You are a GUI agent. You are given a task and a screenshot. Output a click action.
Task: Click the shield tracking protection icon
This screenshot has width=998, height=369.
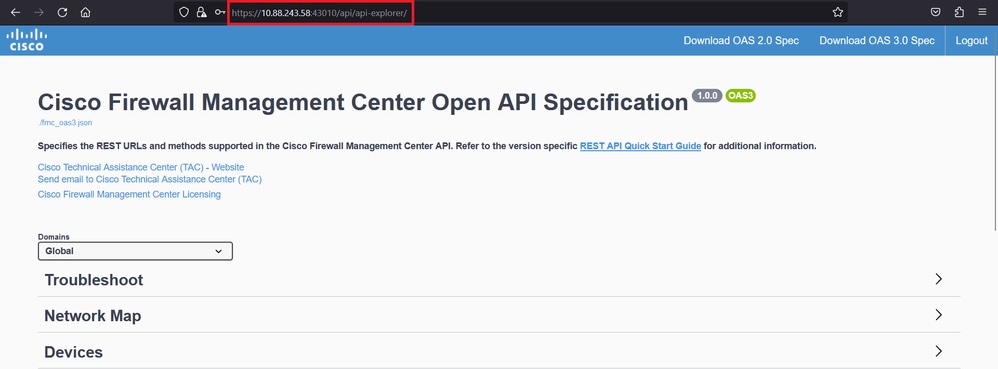184,12
